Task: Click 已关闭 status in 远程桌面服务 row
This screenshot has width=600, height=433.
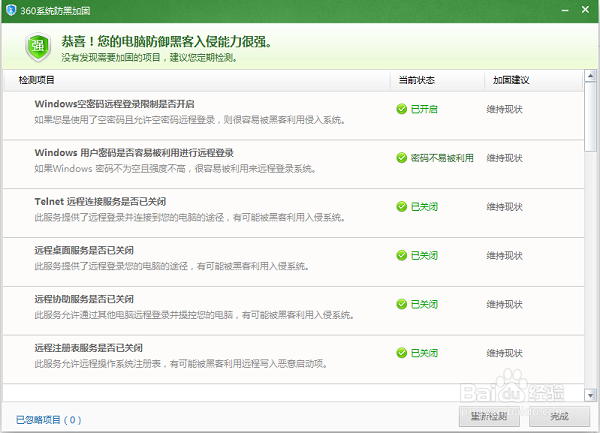Action: 424,255
